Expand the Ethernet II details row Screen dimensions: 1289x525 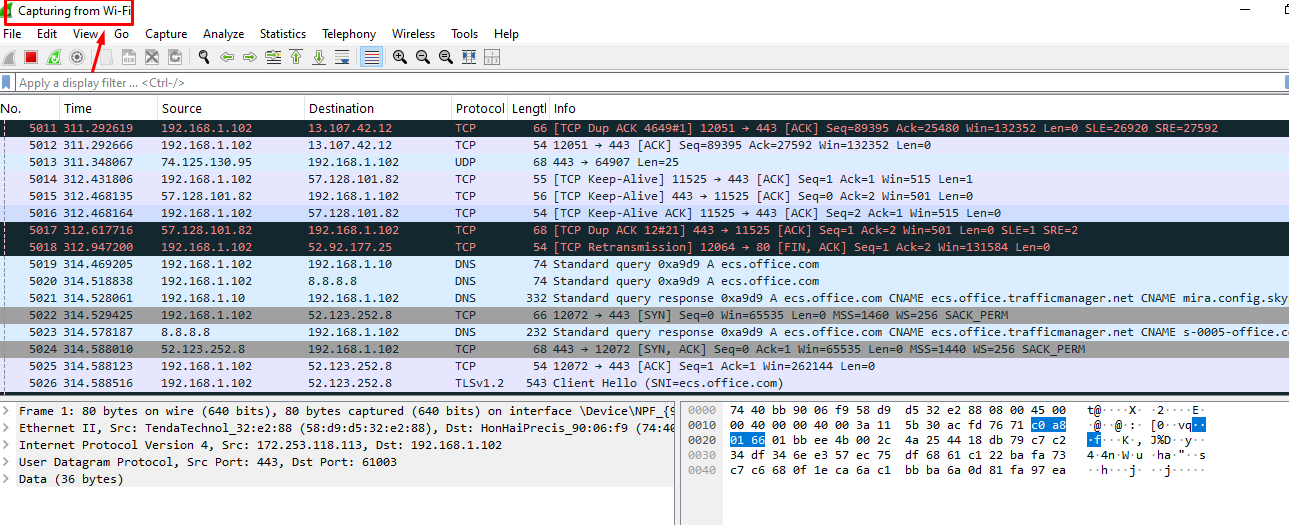[x=6, y=428]
